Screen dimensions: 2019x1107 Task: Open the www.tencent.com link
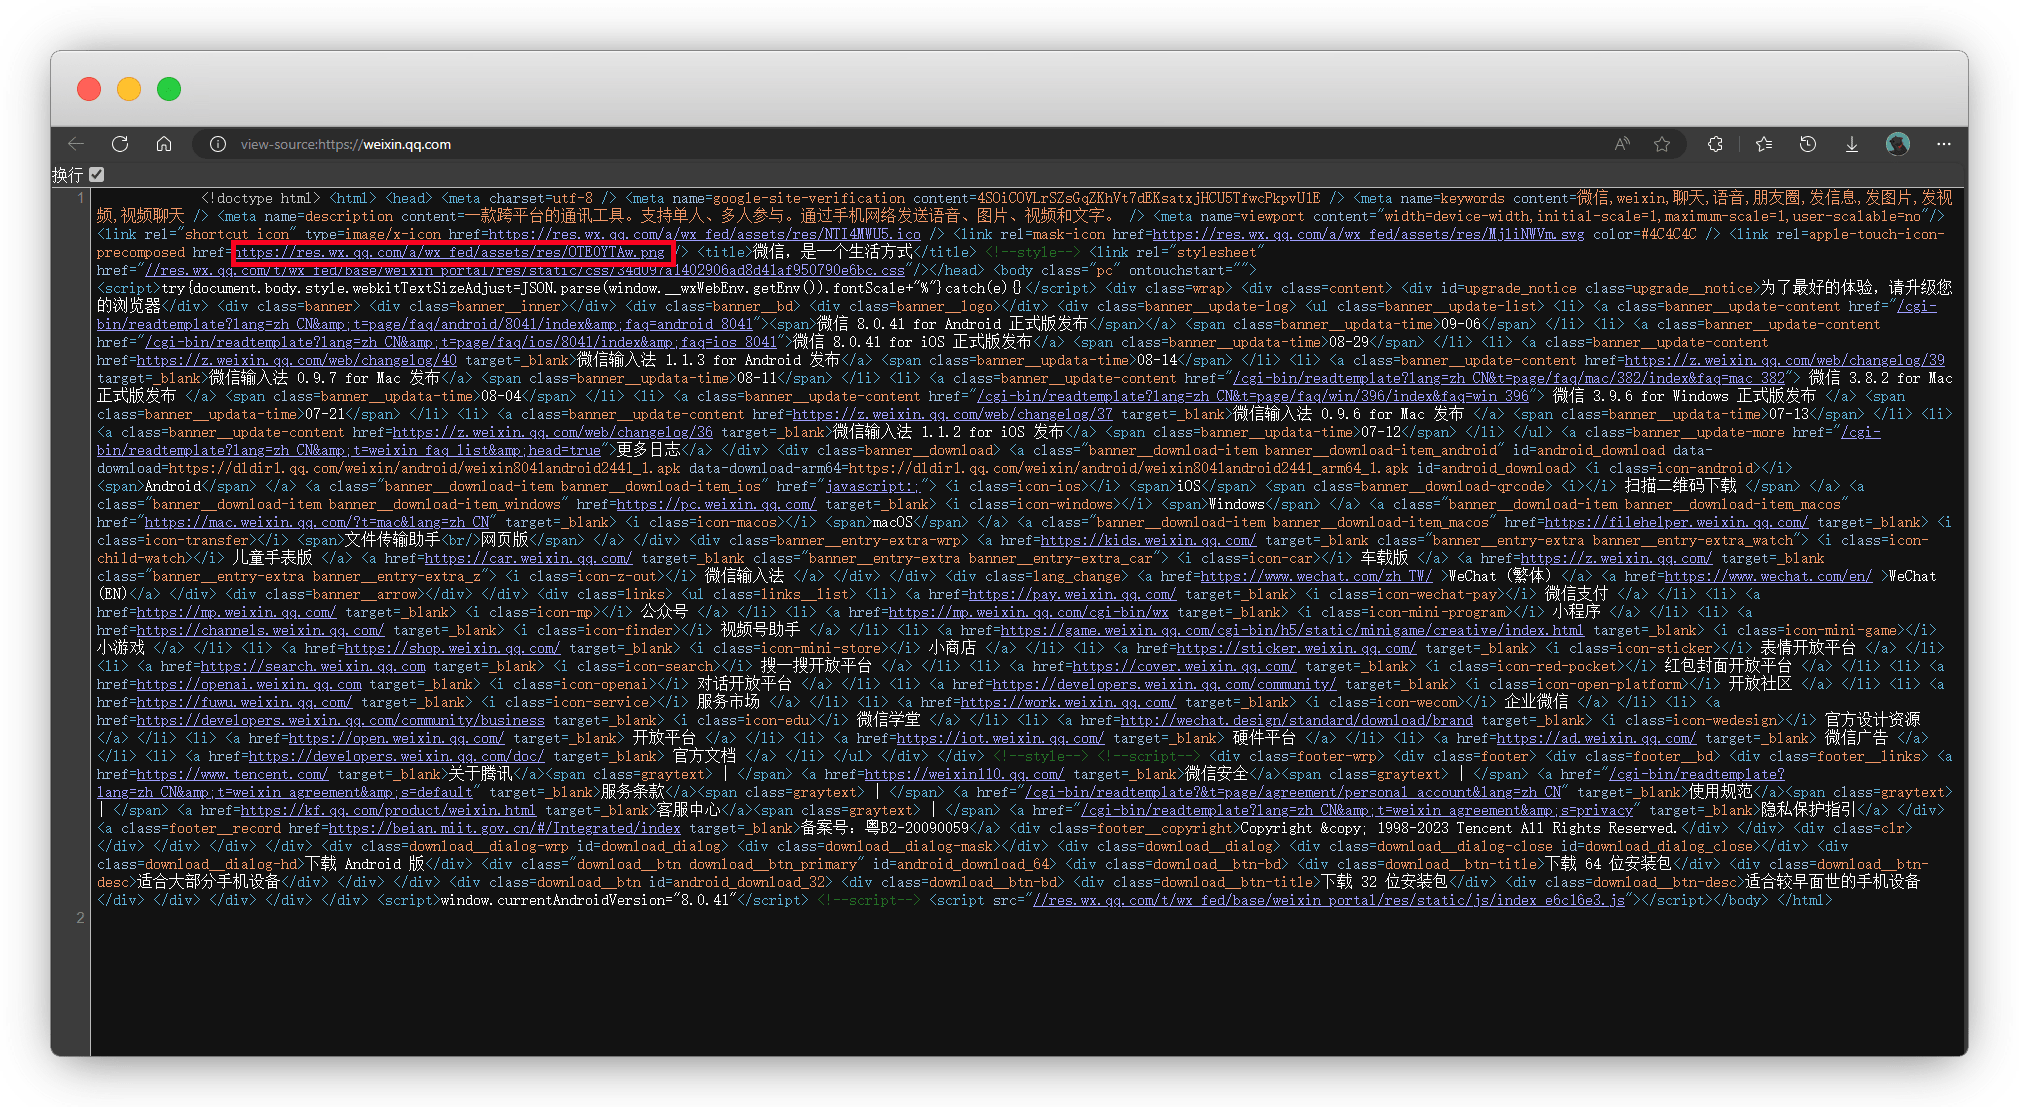(232, 774)
